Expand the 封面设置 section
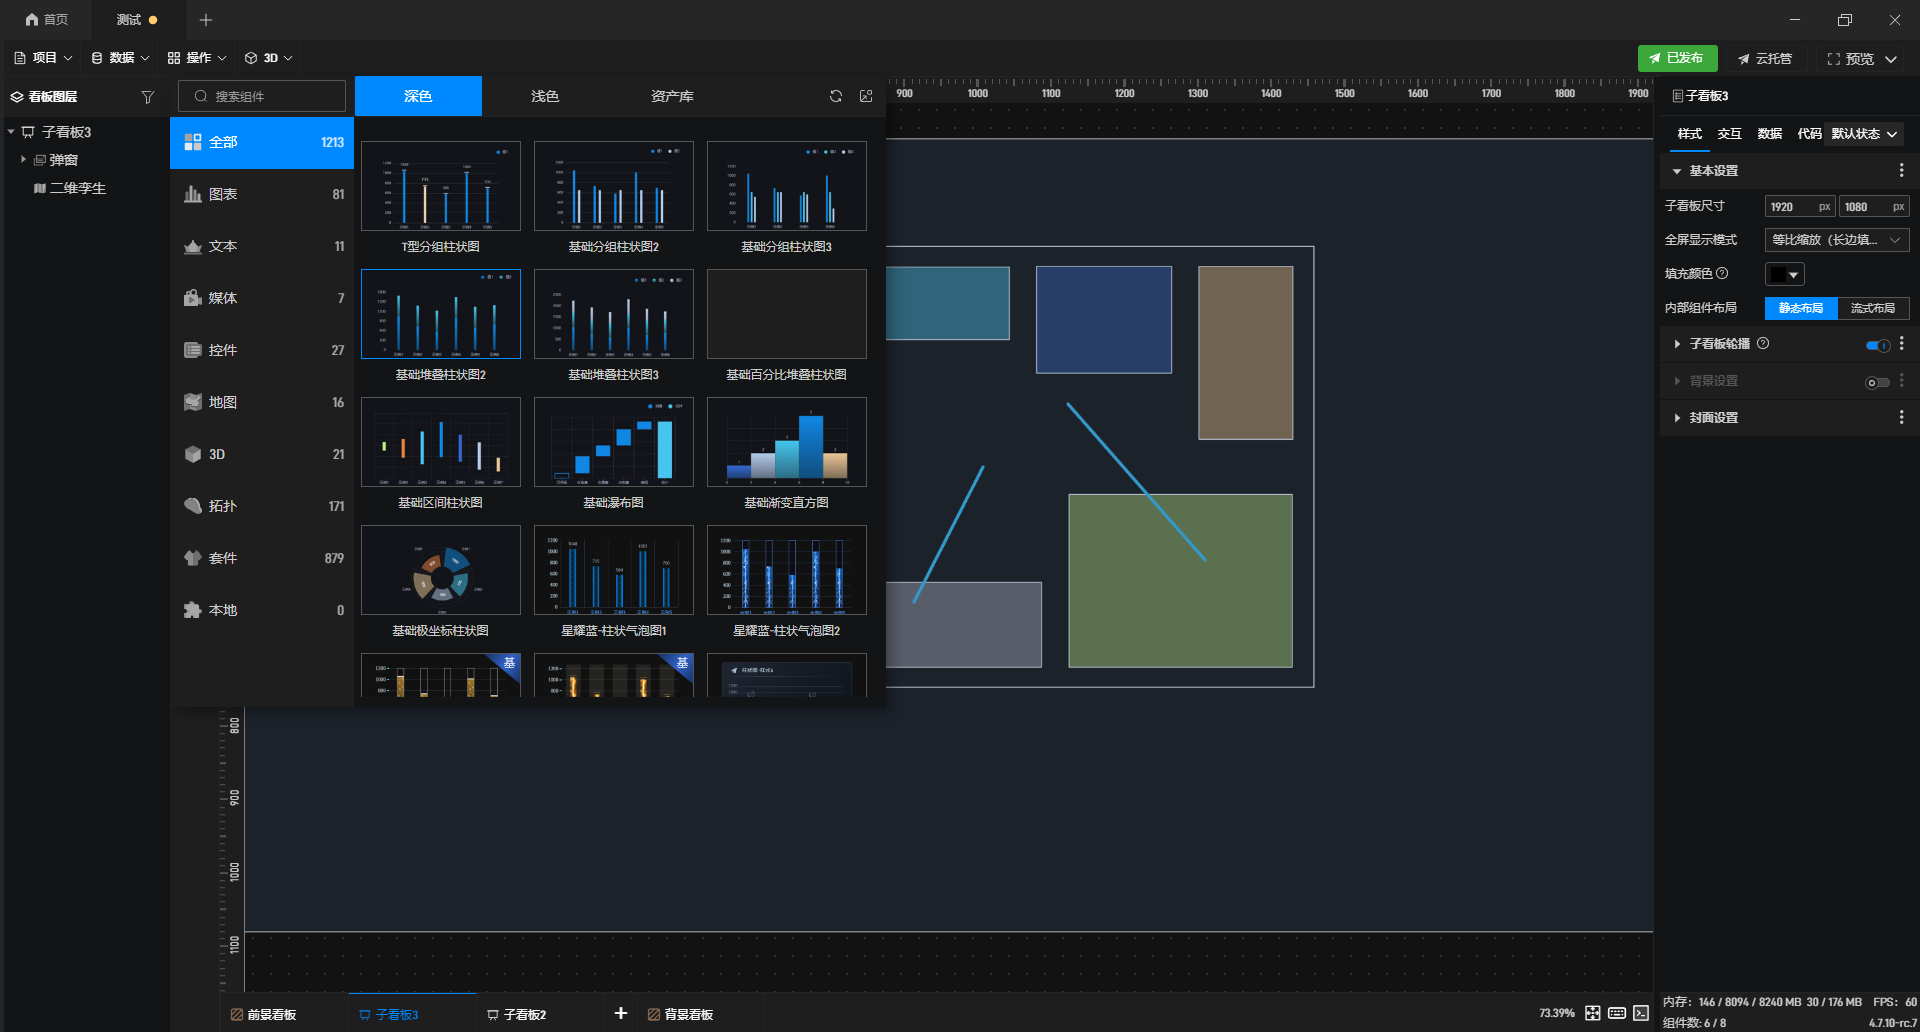 coord(1713,418)
